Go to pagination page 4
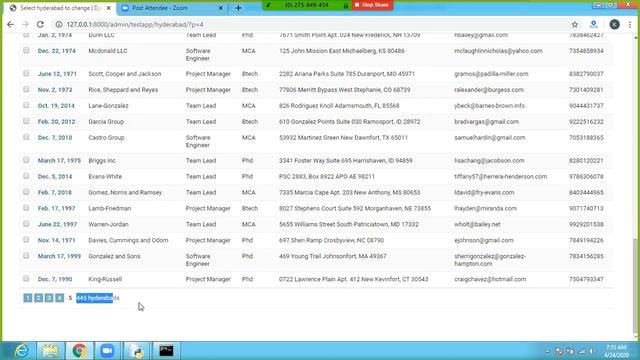This screenshot has width=640, height=360. click(59, 298)
